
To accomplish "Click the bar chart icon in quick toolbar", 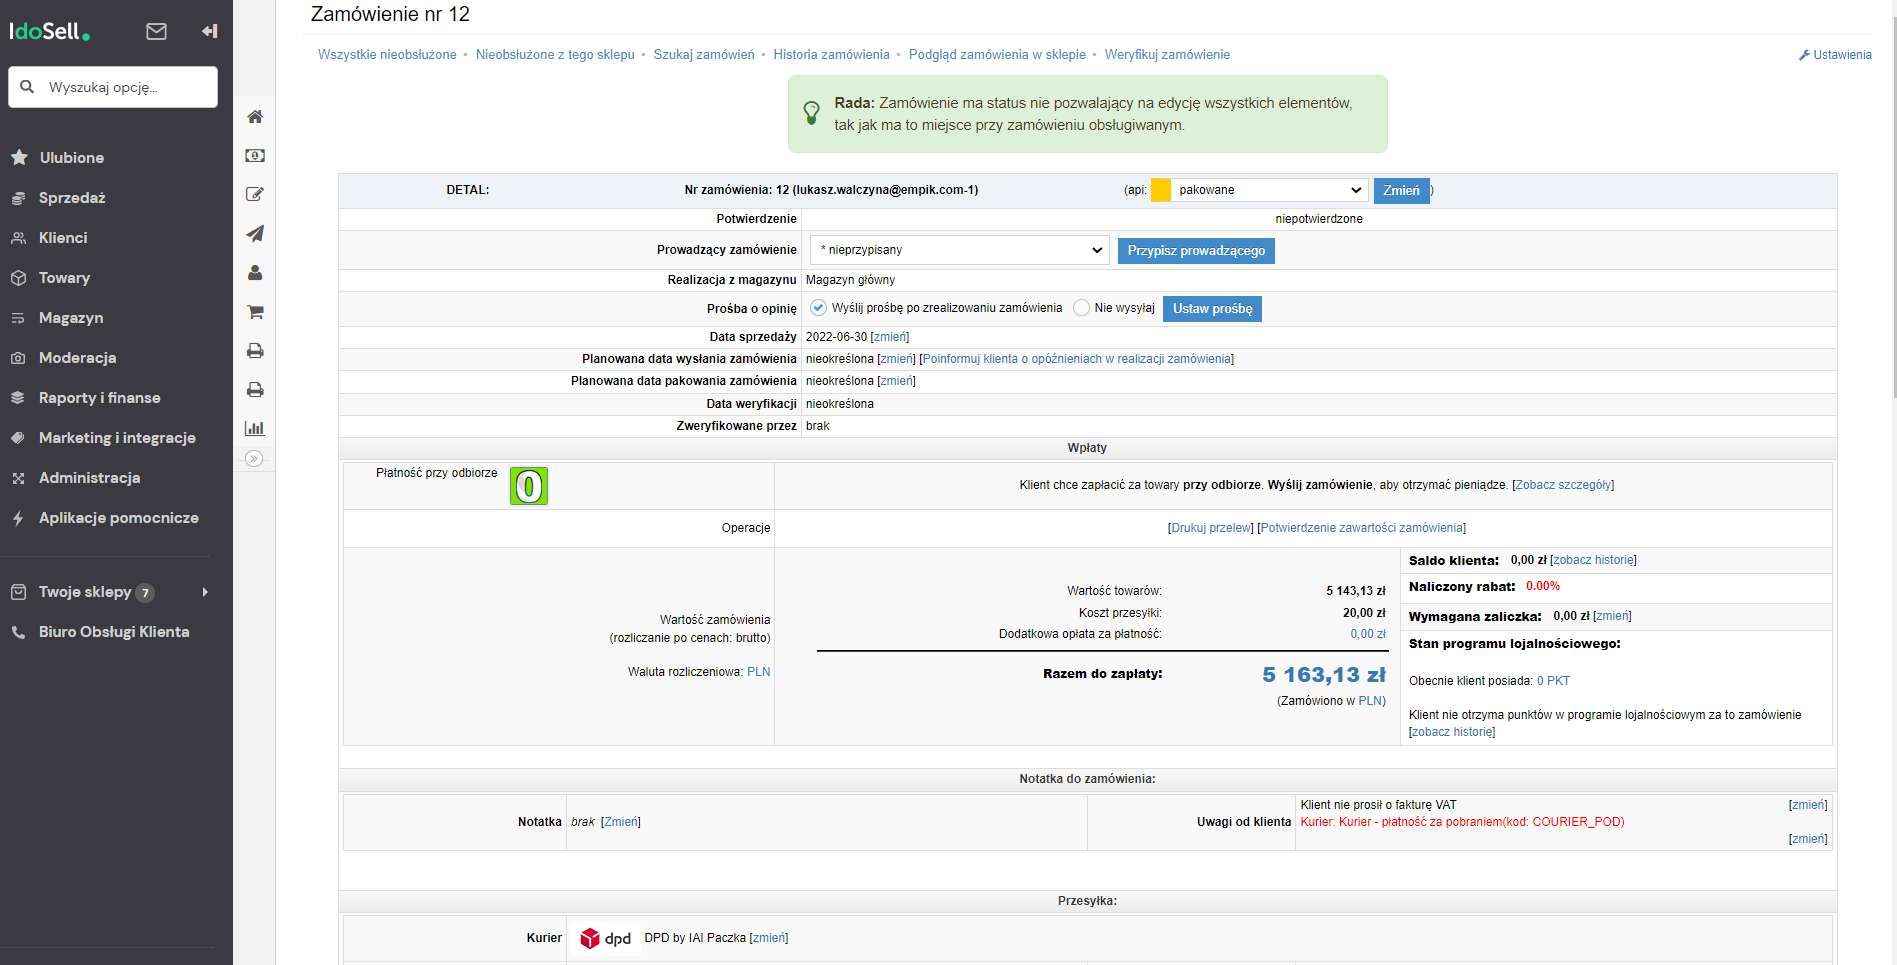I will point(255,428).
